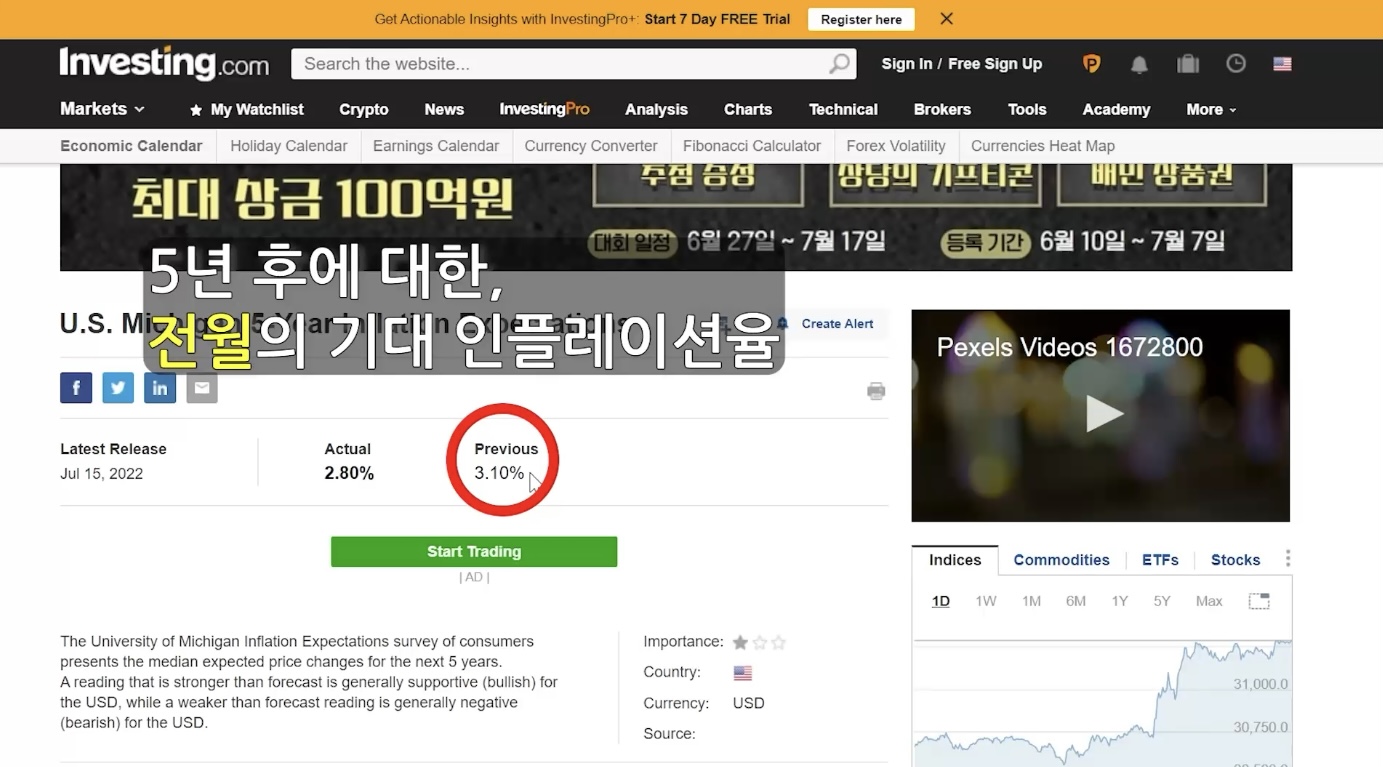Click the Importance star rating
Screen dimensions: 1383x767
point(759,642)
